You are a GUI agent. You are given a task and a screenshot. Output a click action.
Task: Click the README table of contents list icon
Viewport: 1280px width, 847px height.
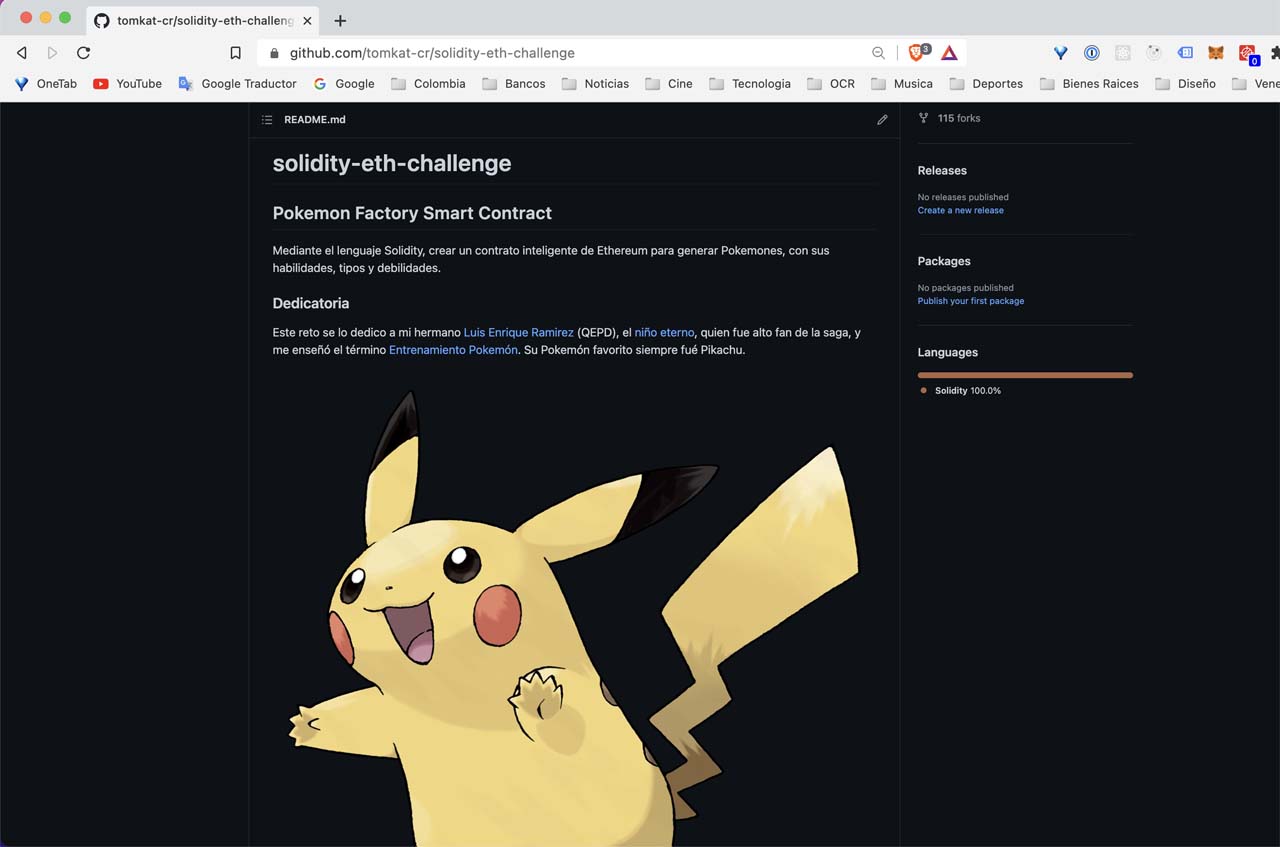tap(267, 119)
